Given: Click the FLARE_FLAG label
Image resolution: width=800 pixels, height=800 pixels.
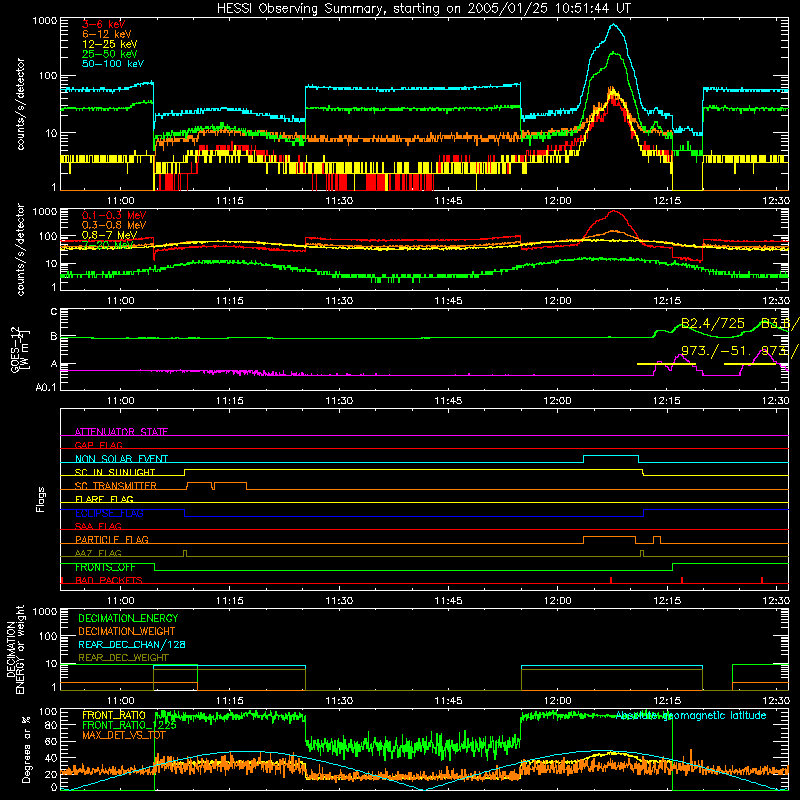Looking at the screenshot, I should (104, 499).
